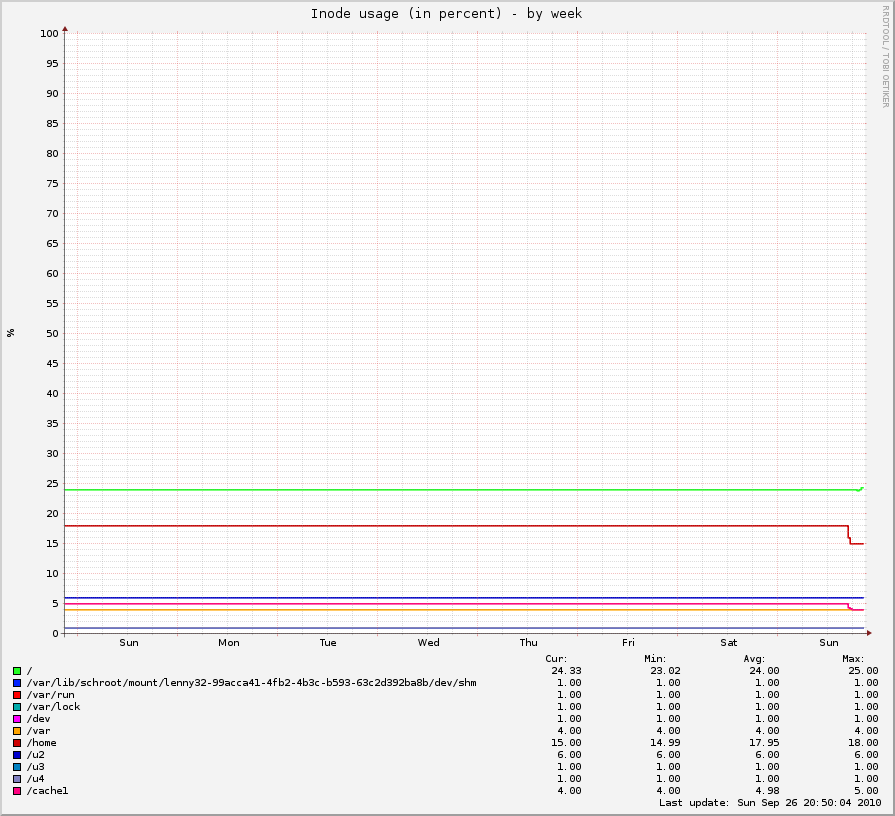This screenshot has height=816, width=895.
Task: Click the graph title 'Inode usage (in percent) - by week'
Action: [446, 14]
